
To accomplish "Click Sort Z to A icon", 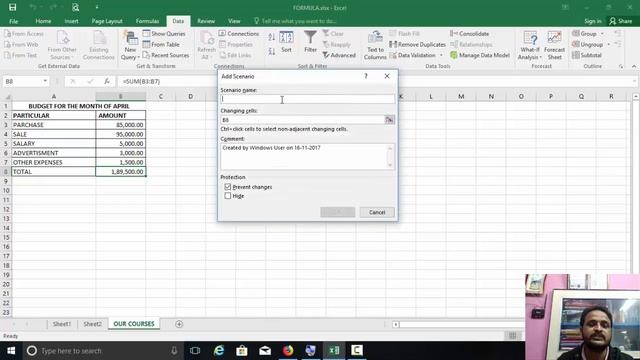I will pyautogui.click(x=272, y=51).
